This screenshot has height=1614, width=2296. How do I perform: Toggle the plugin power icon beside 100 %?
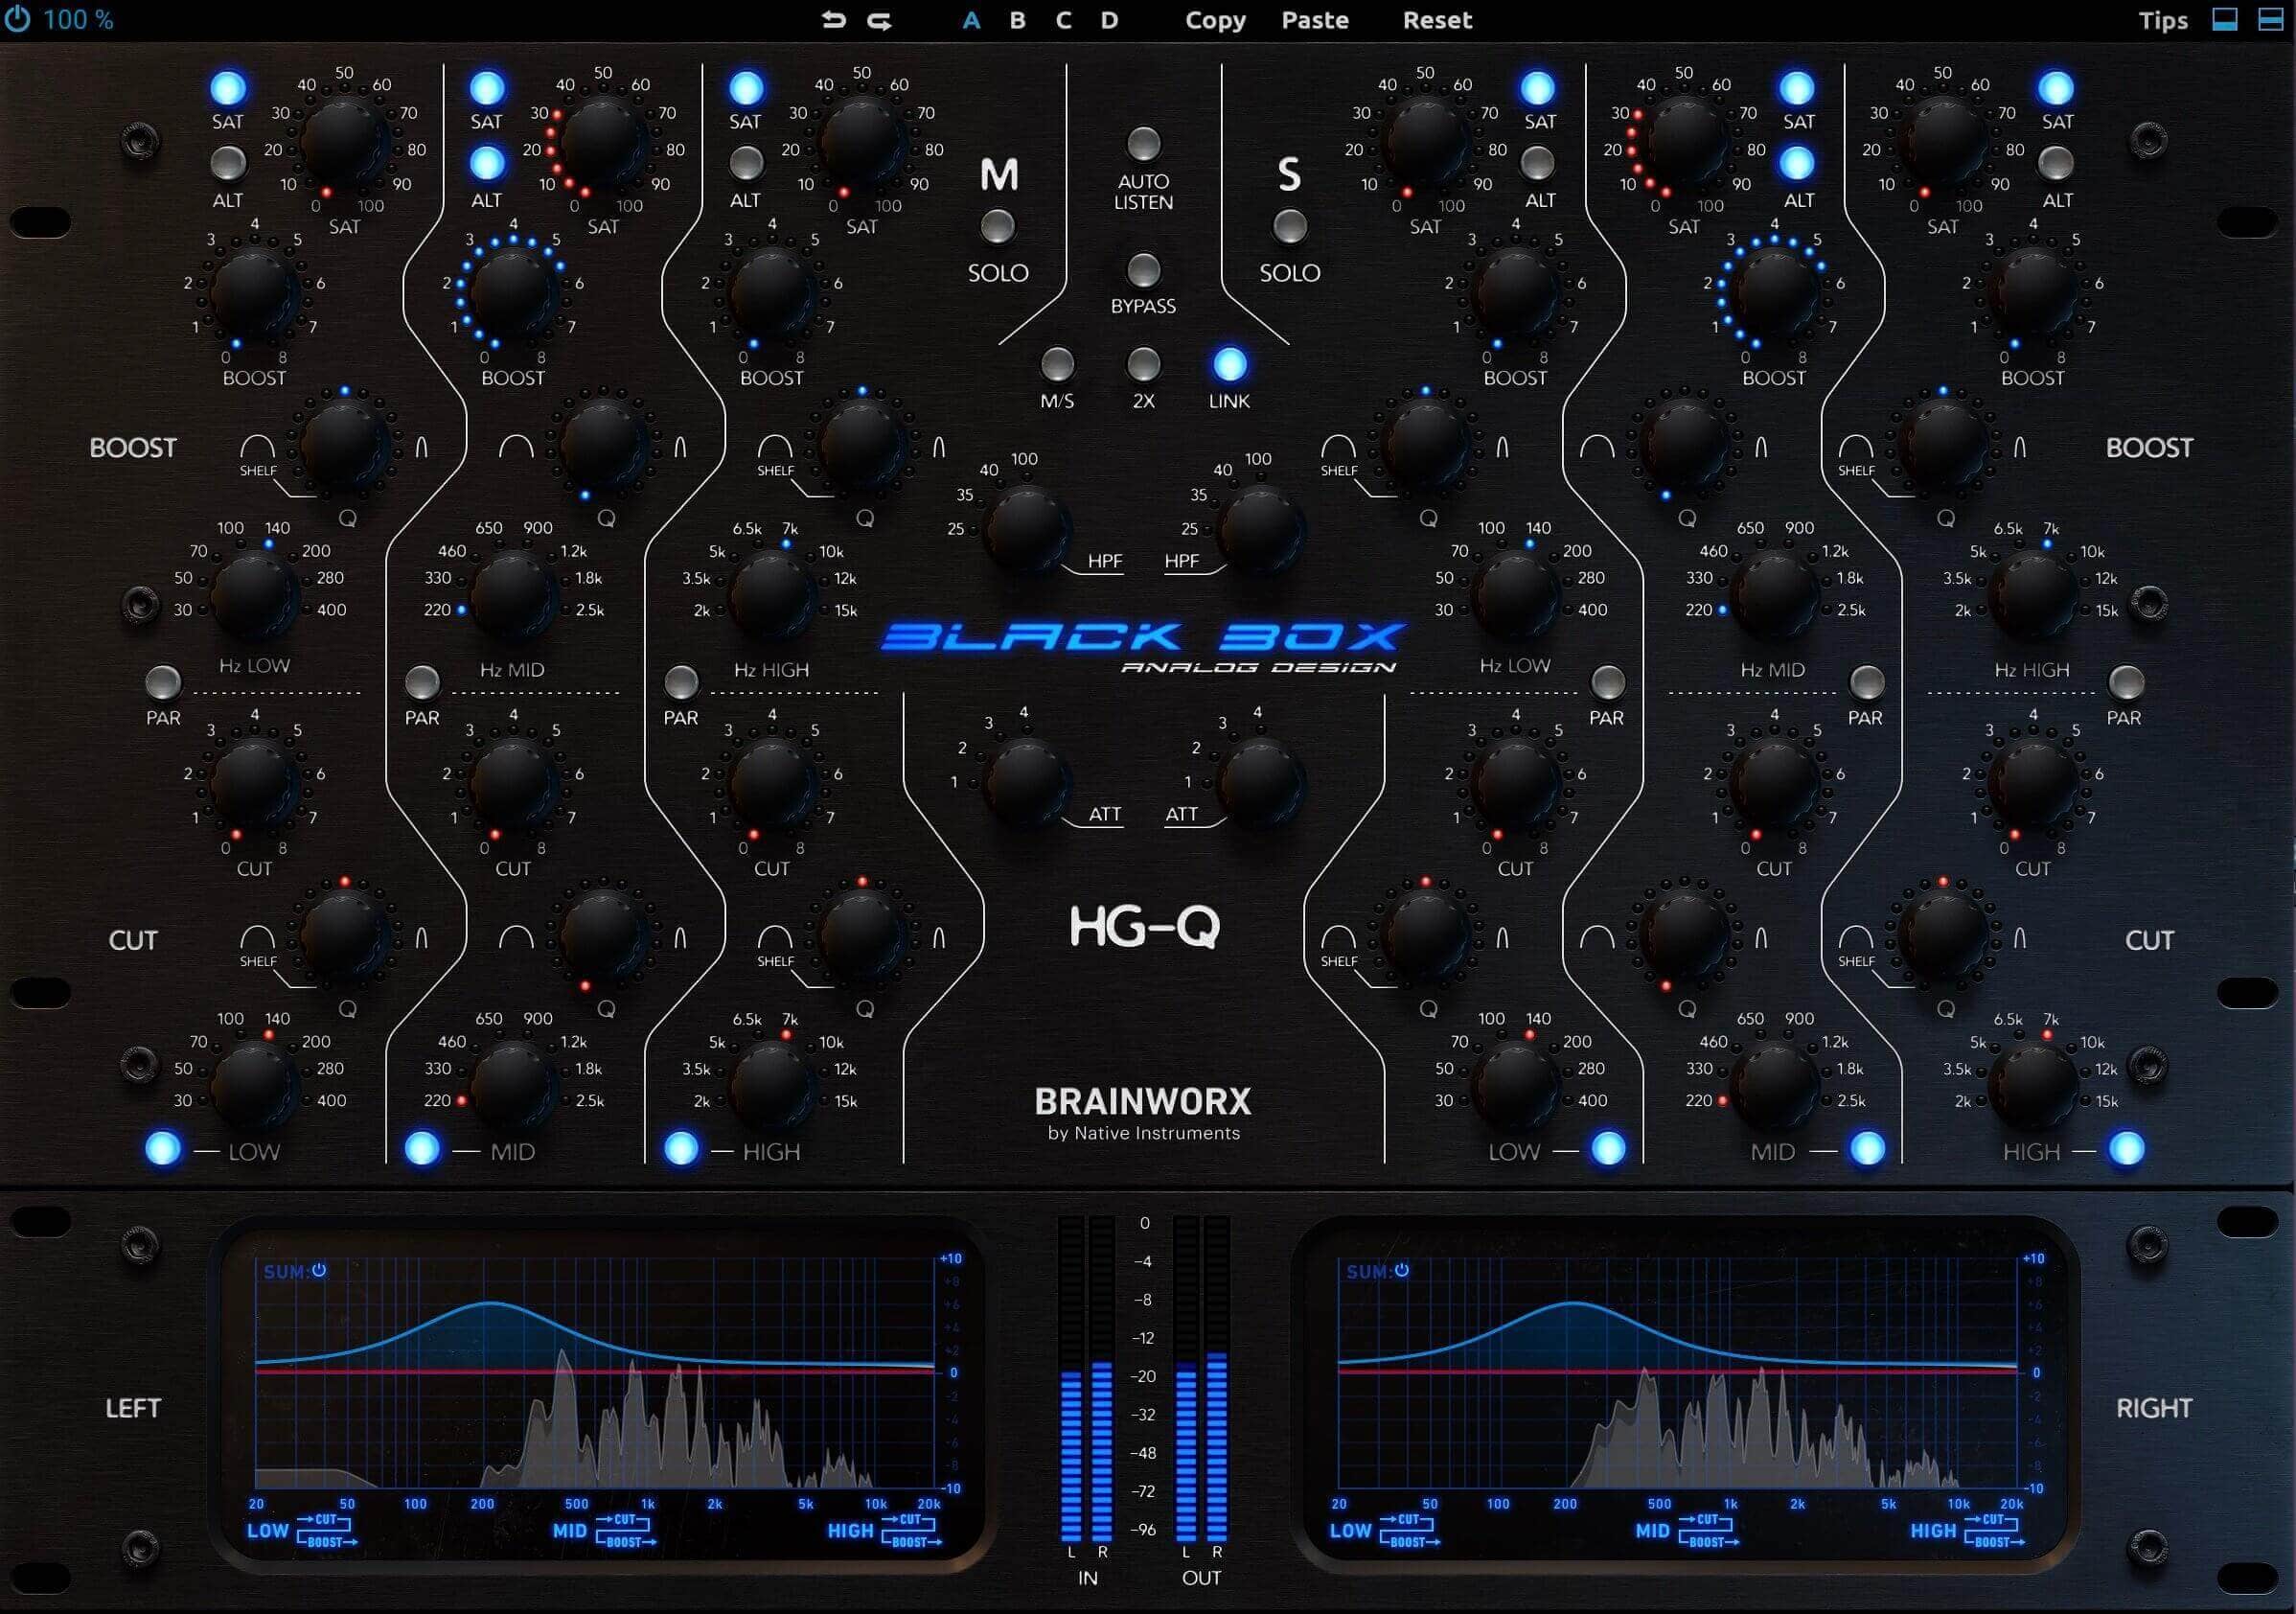pos(17,19)
